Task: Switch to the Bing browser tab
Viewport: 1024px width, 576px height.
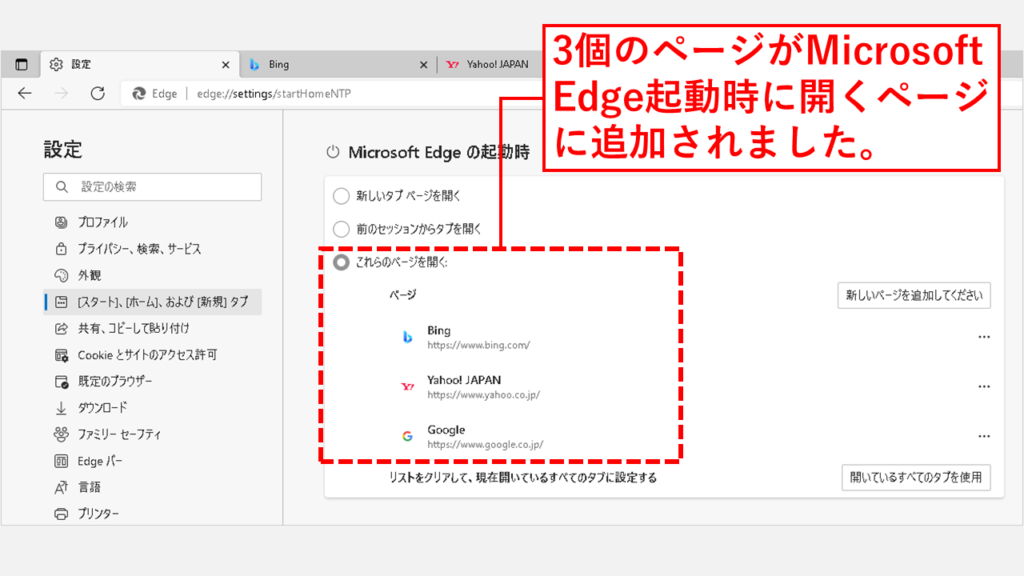Action: click(x=330, y=64)
